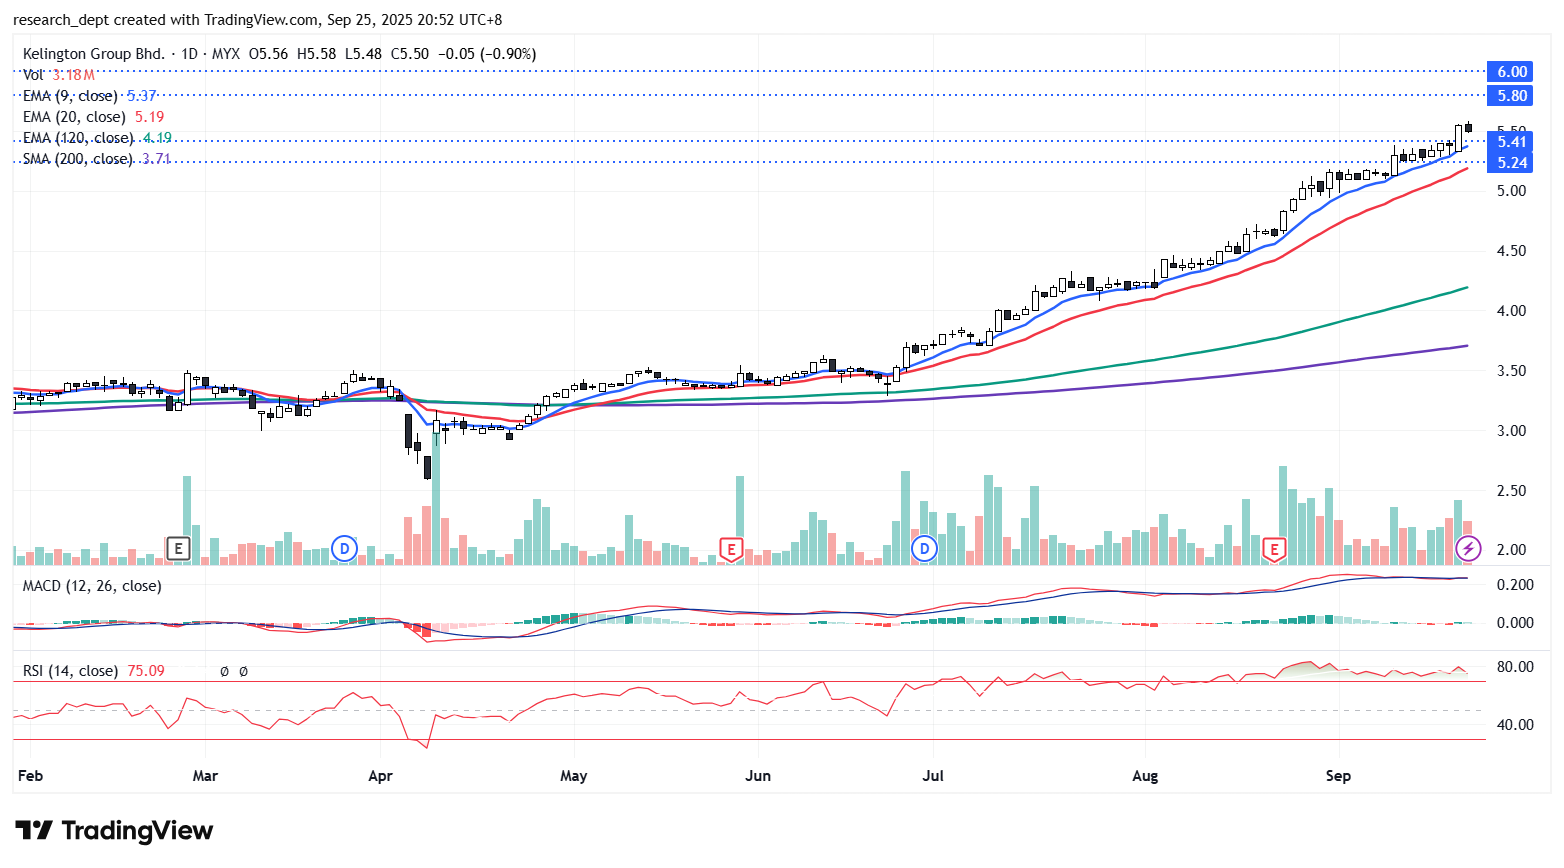
Task: Click the null symbols beside the RSI value
Action: [x=234, y=672]
